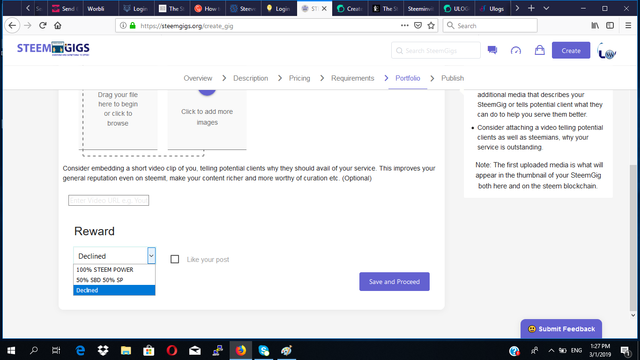Select 100% STEEM POWER option
This screenshot has width=640, height=360.
114,269
